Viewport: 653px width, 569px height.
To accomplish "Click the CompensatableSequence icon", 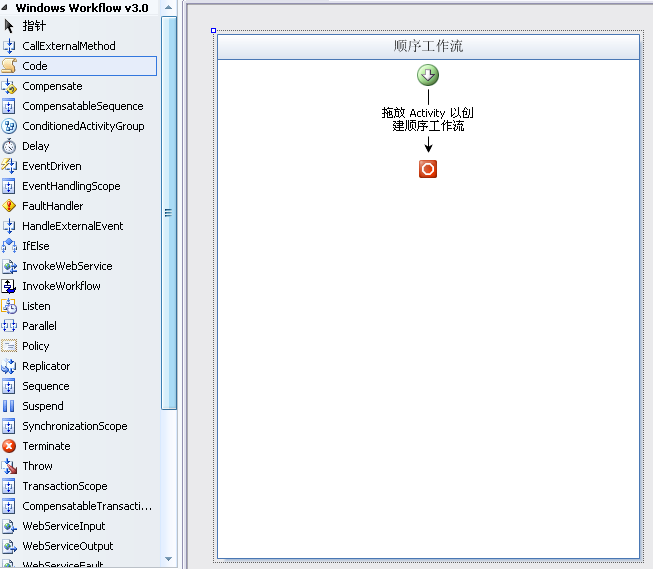I will 9,106.
